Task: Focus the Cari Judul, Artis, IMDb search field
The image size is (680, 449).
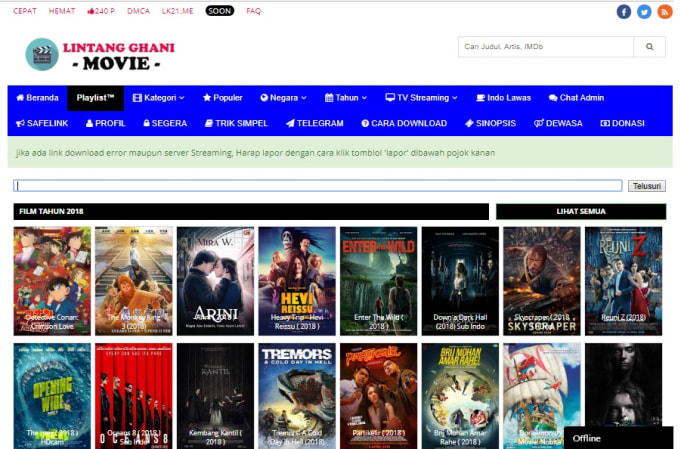Action: (546, 47)
